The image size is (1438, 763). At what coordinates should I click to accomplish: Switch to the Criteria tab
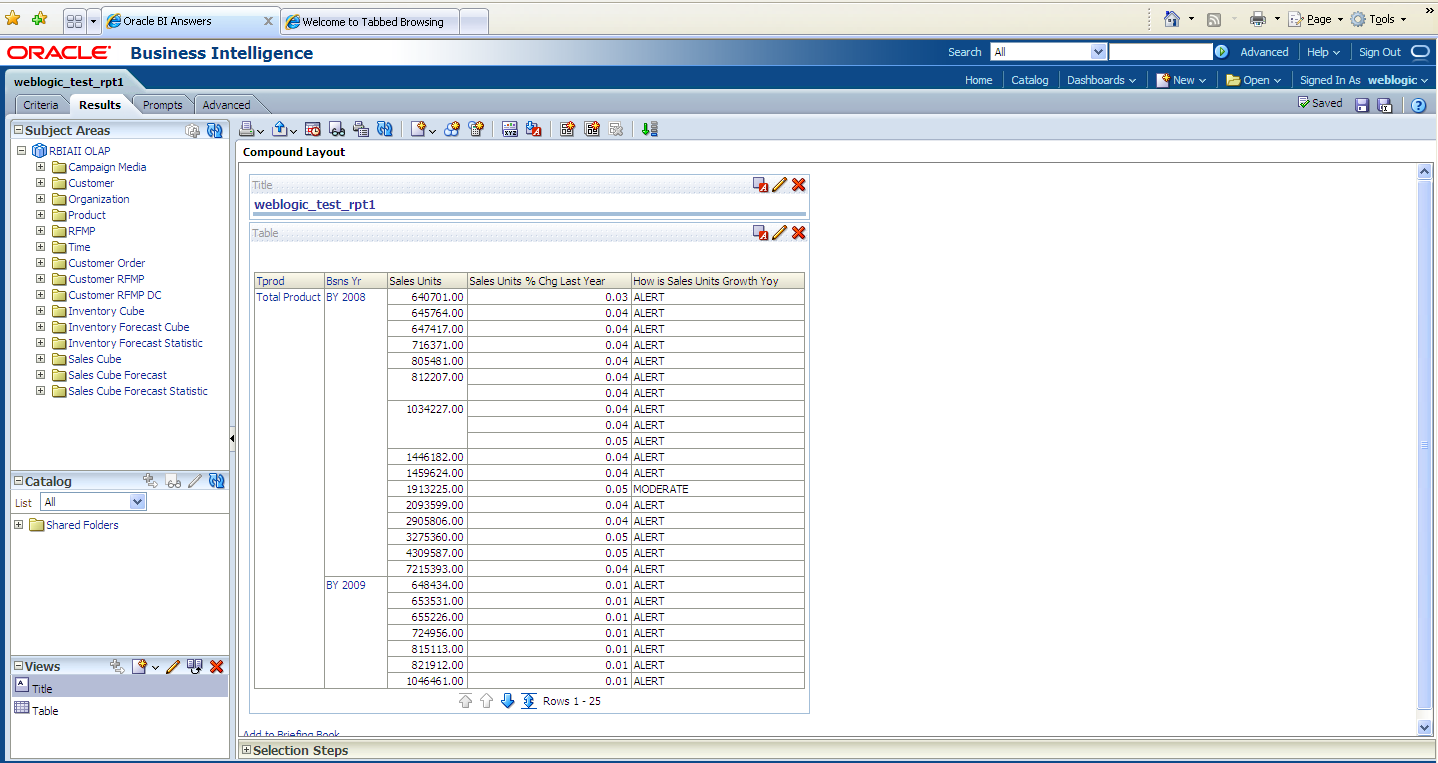[x=41, y=105]
